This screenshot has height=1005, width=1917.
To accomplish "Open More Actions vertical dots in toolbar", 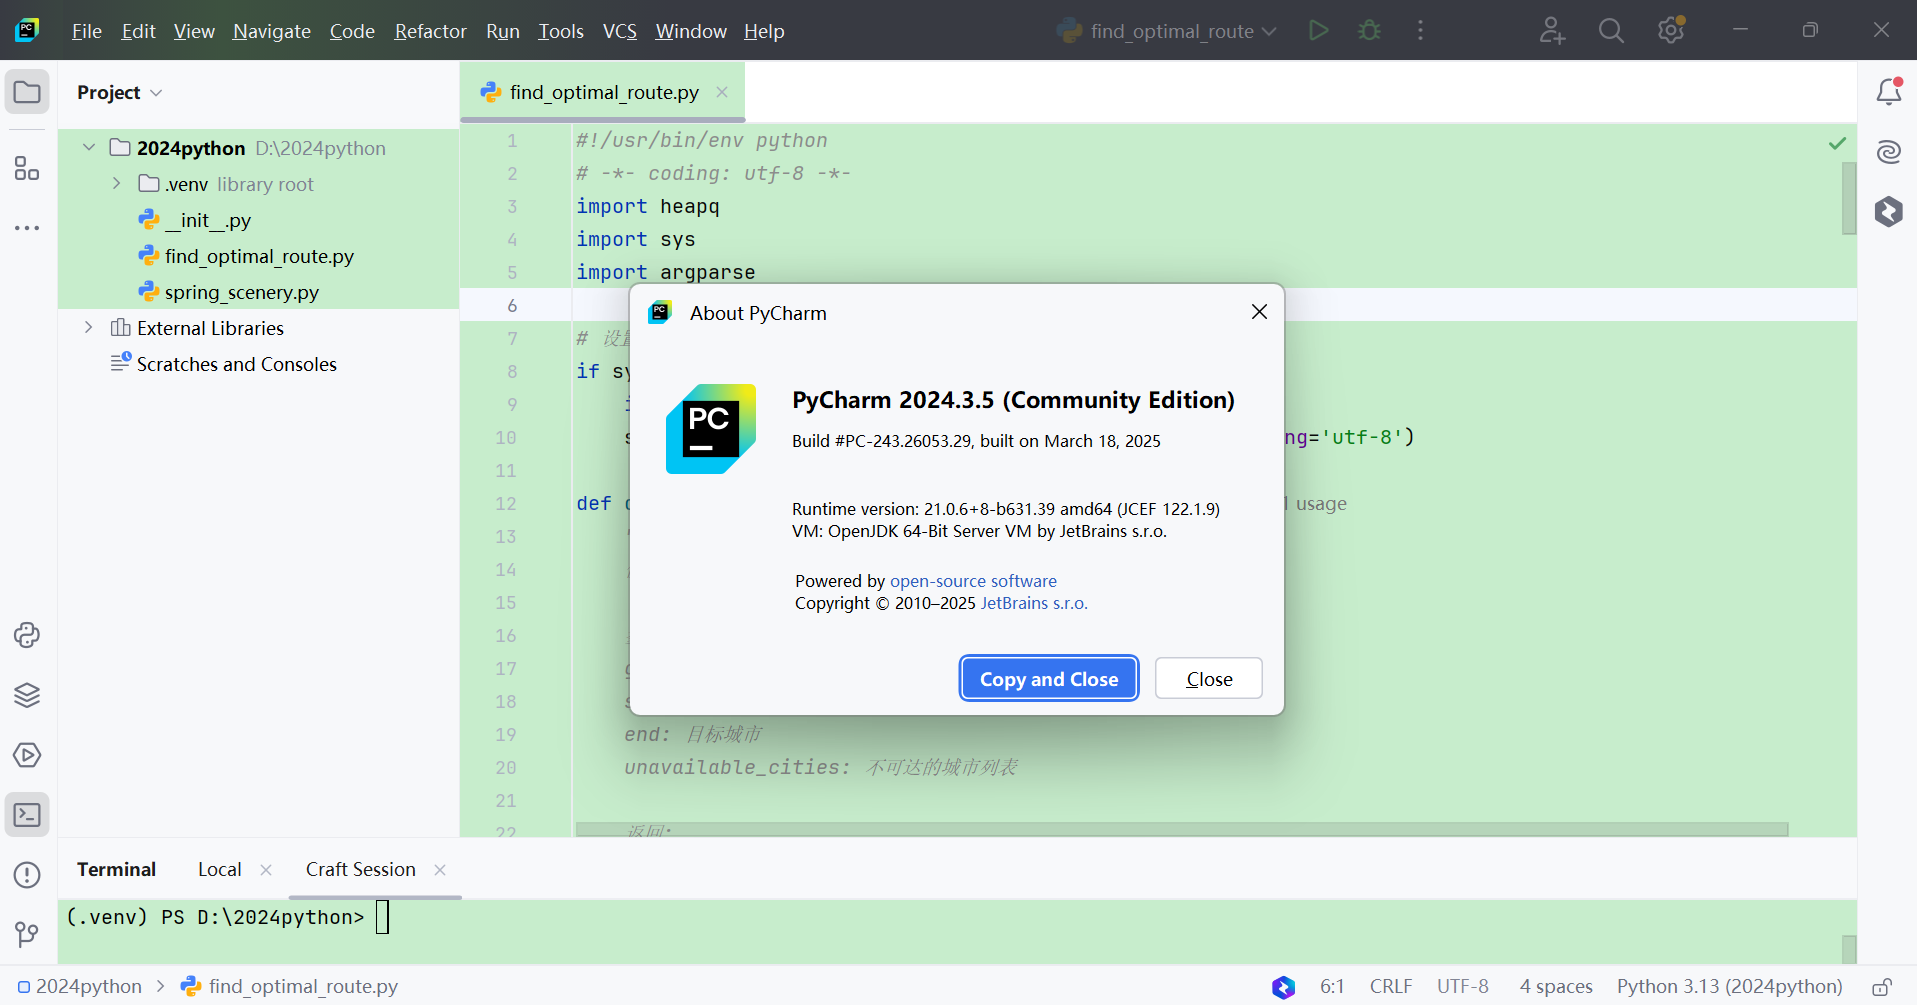I will point(1420,31).
